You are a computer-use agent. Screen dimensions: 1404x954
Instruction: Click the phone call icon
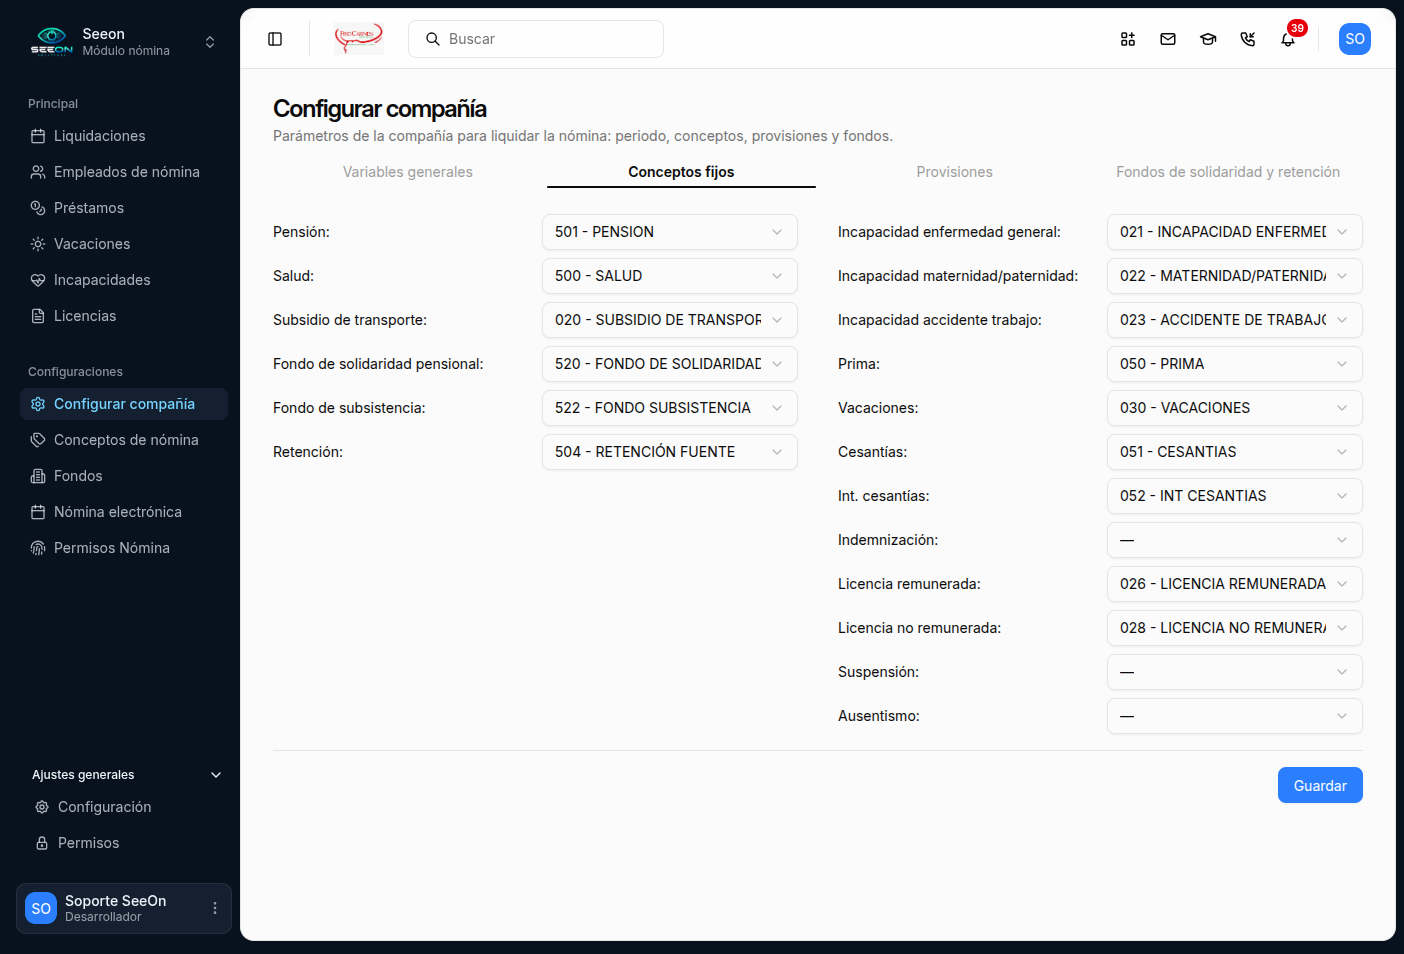coord(1248,39)
